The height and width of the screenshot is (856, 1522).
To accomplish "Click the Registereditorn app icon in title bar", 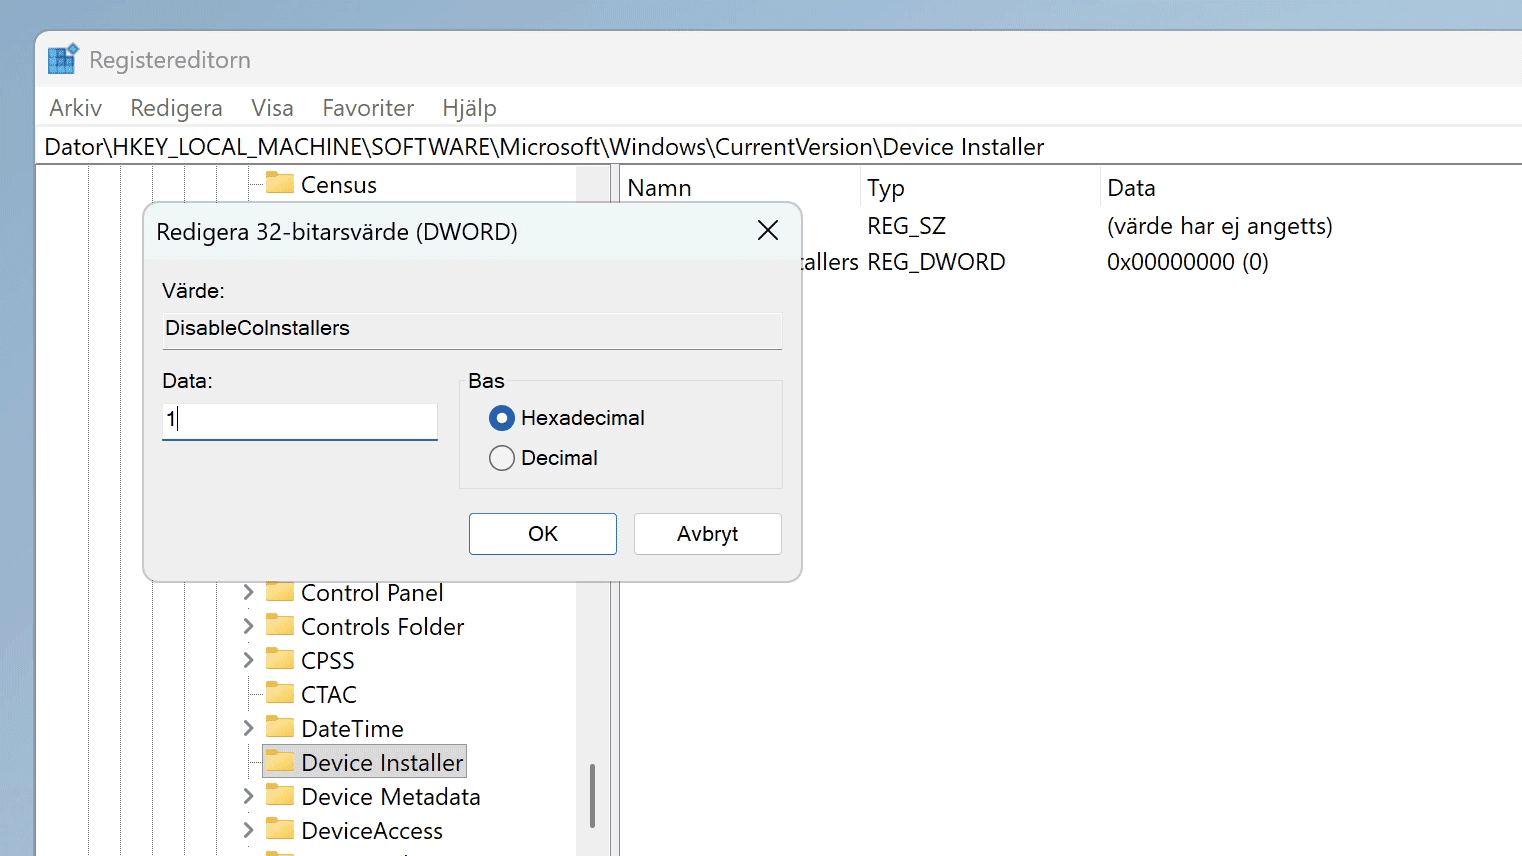I will (x=63, y=59).
